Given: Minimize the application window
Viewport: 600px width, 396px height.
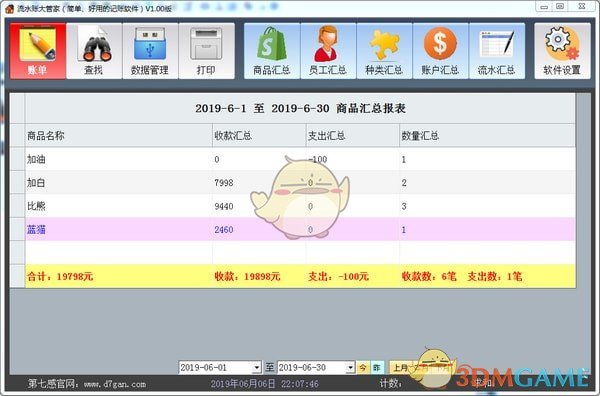Looking at the screenshot, I should pyautogui.click(x=544, y=7).
